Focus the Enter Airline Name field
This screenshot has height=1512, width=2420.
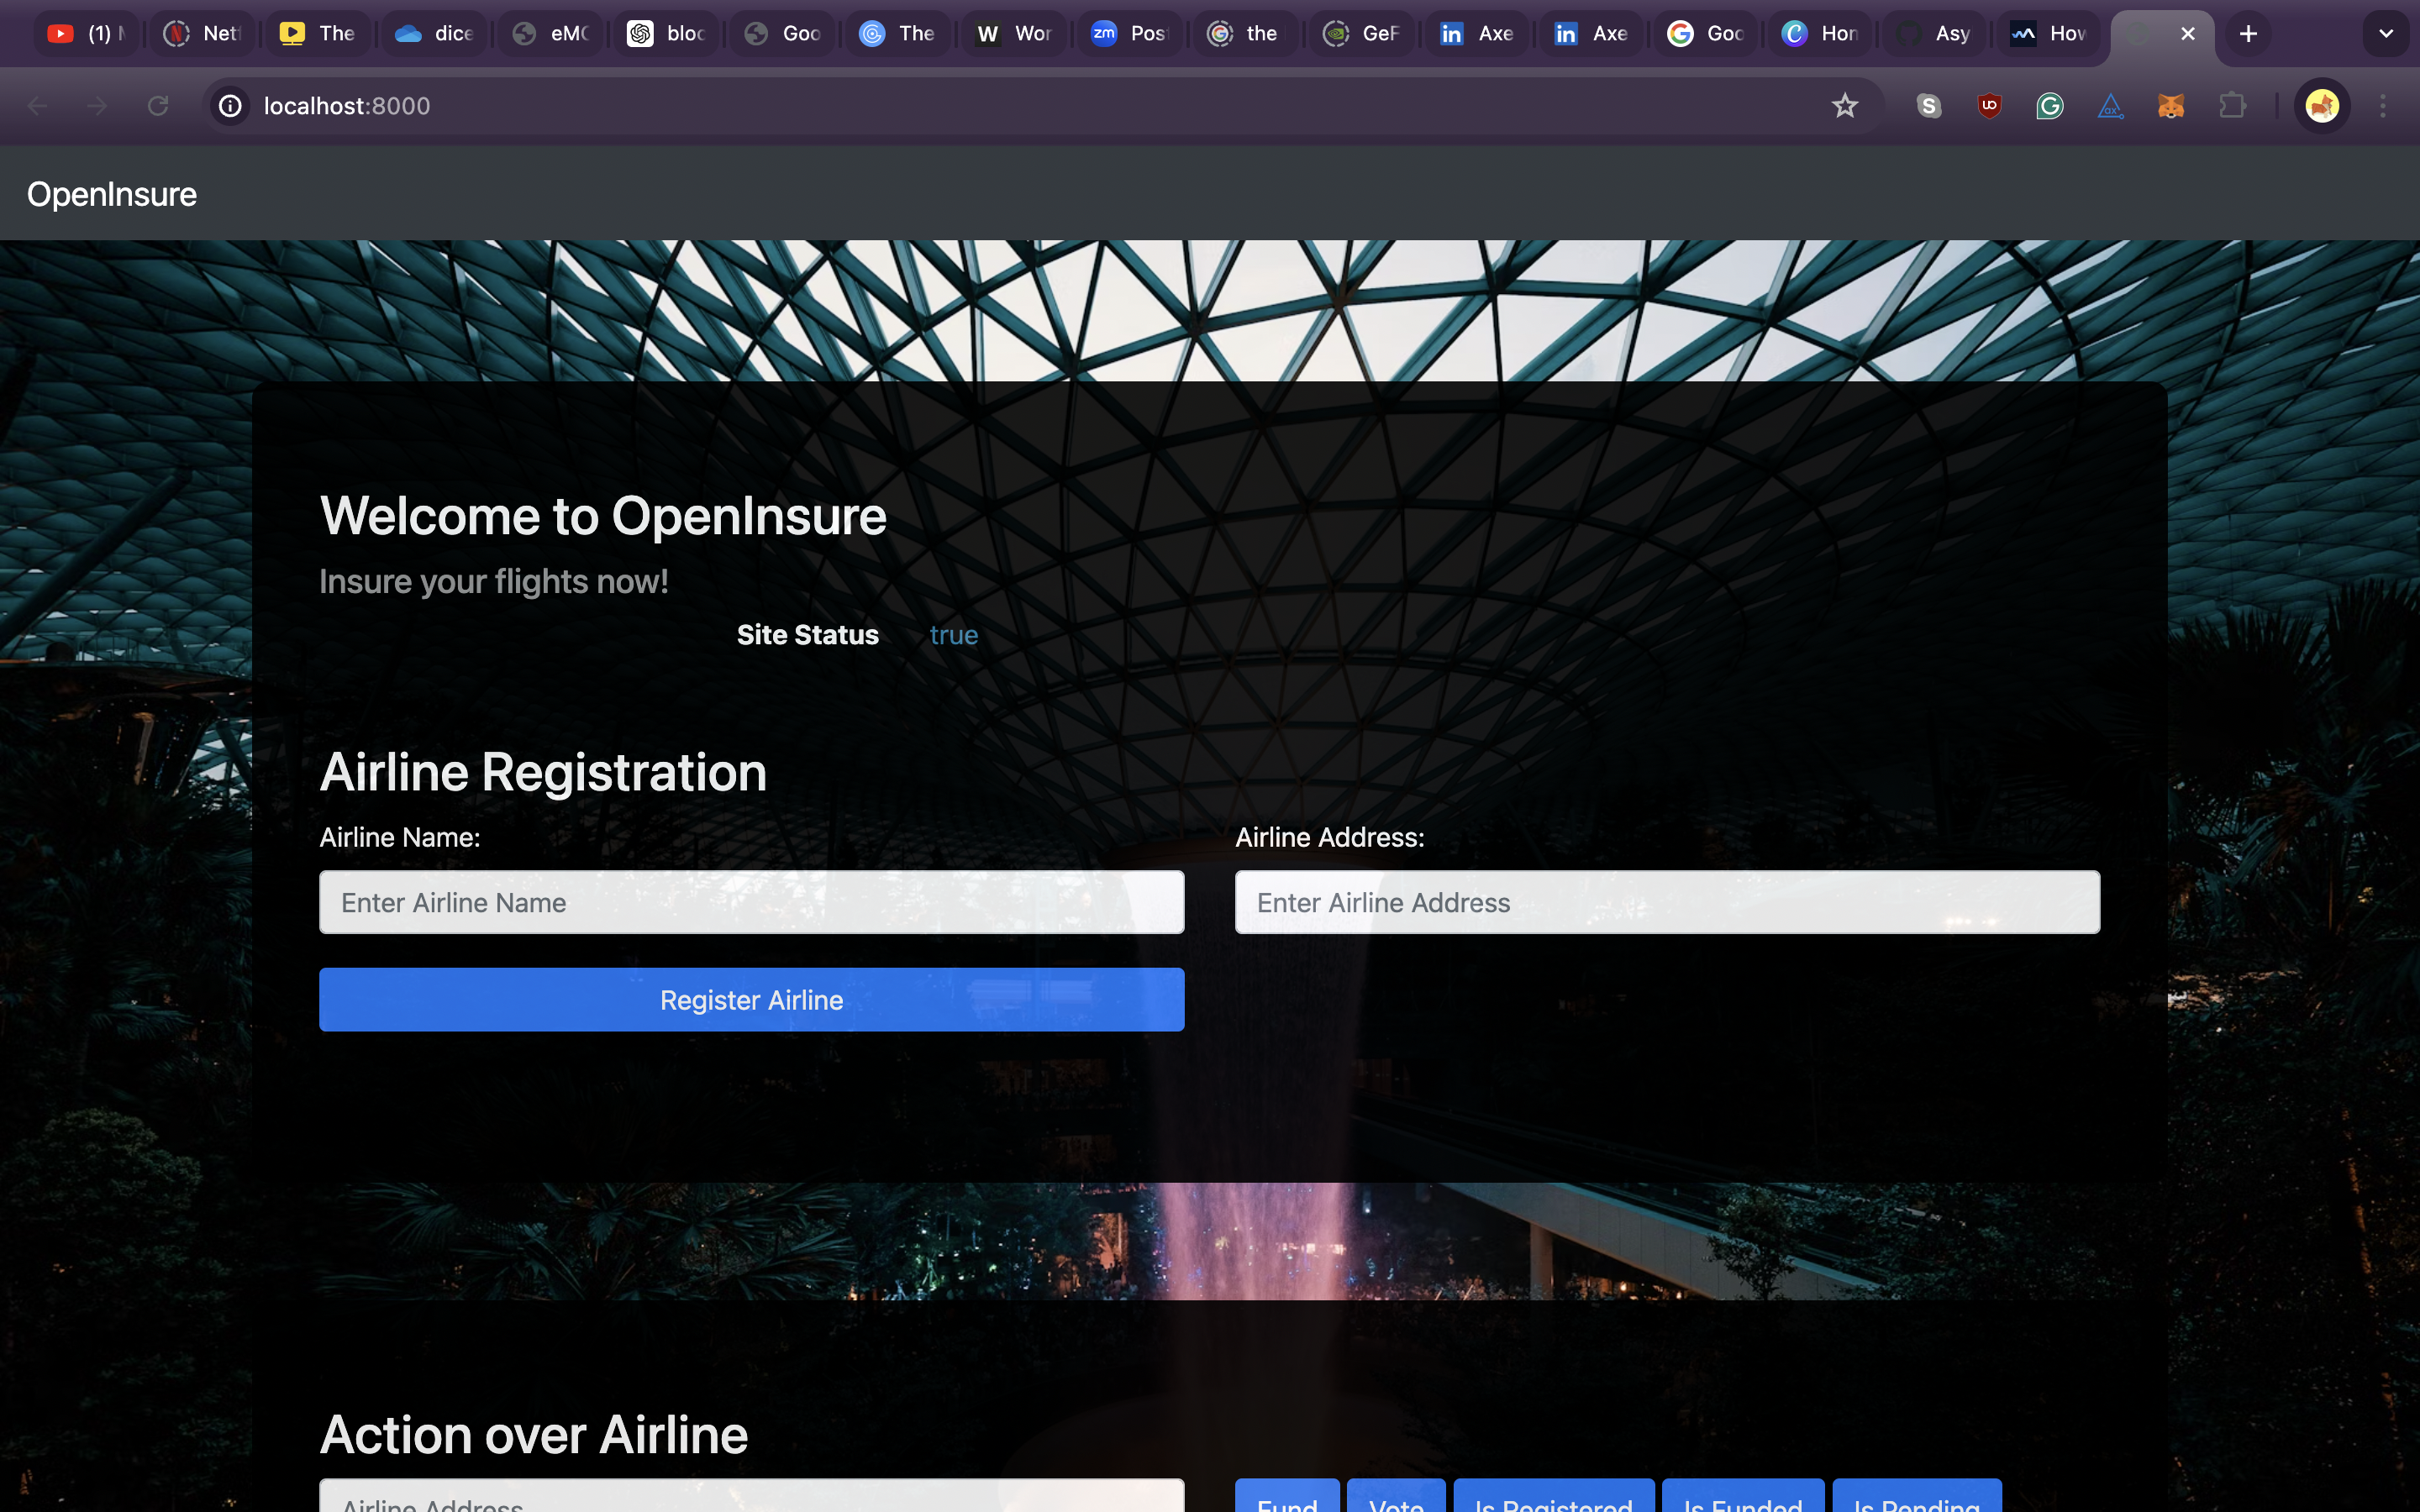coord(751,902)
